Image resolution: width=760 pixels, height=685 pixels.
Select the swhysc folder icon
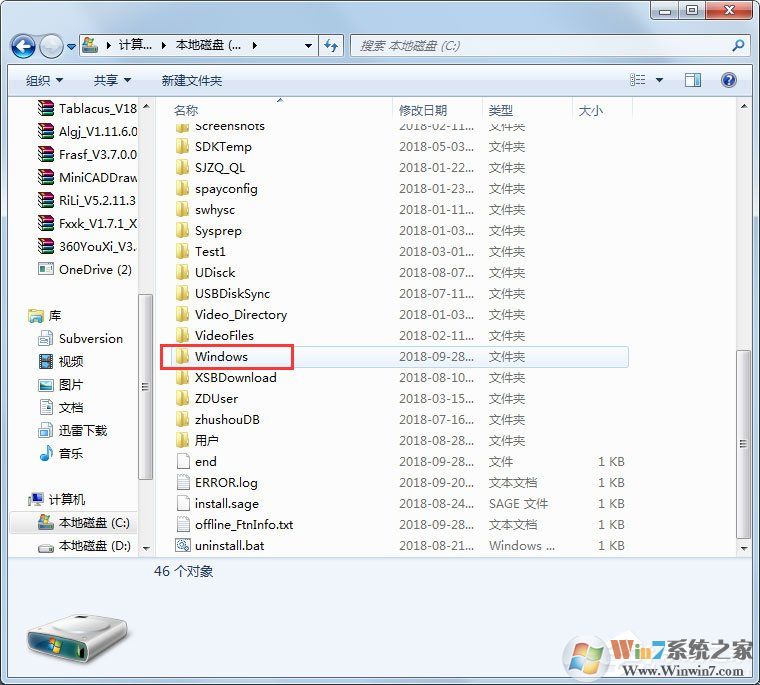click(x=182, y=209)
